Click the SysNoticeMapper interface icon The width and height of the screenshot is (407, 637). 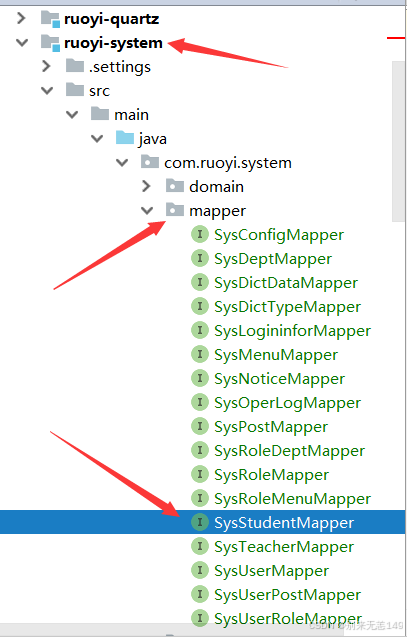(200, 378)
